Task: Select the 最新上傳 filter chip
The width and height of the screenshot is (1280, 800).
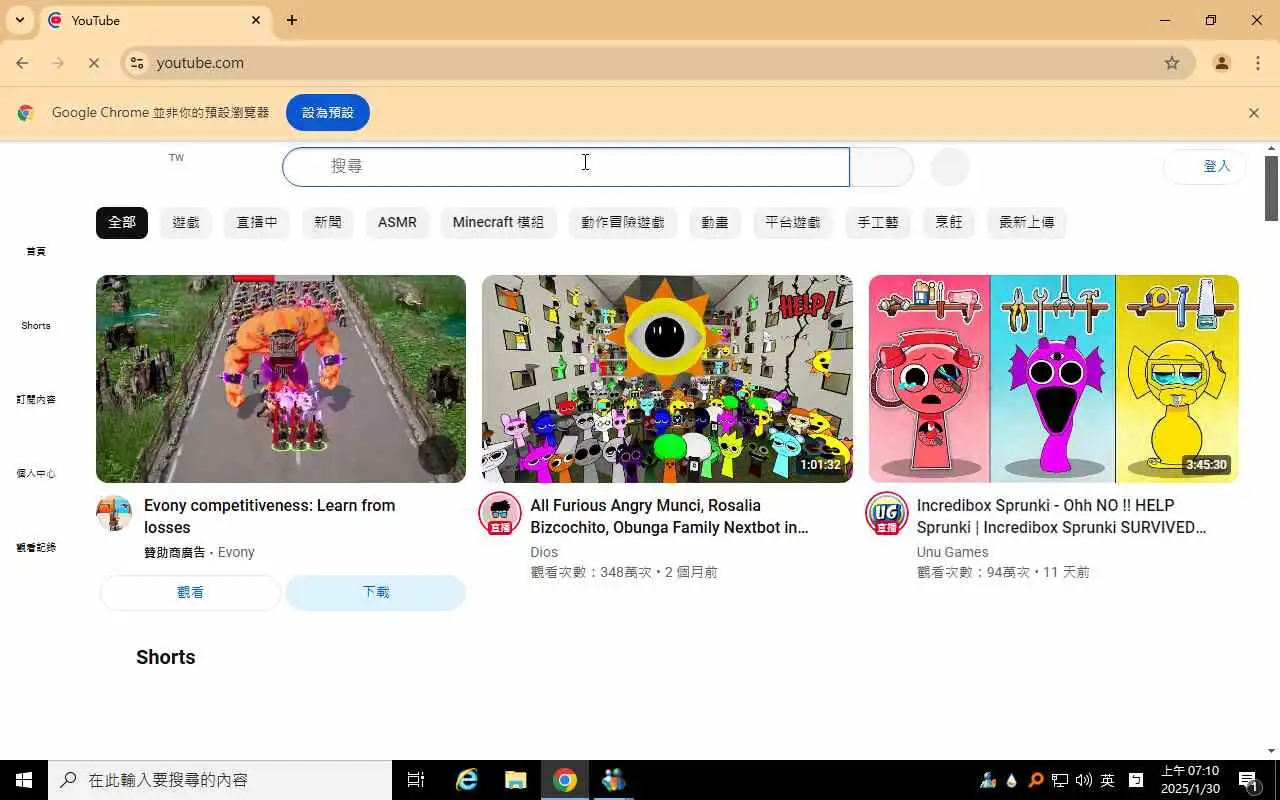Action: coord(1027,222)
